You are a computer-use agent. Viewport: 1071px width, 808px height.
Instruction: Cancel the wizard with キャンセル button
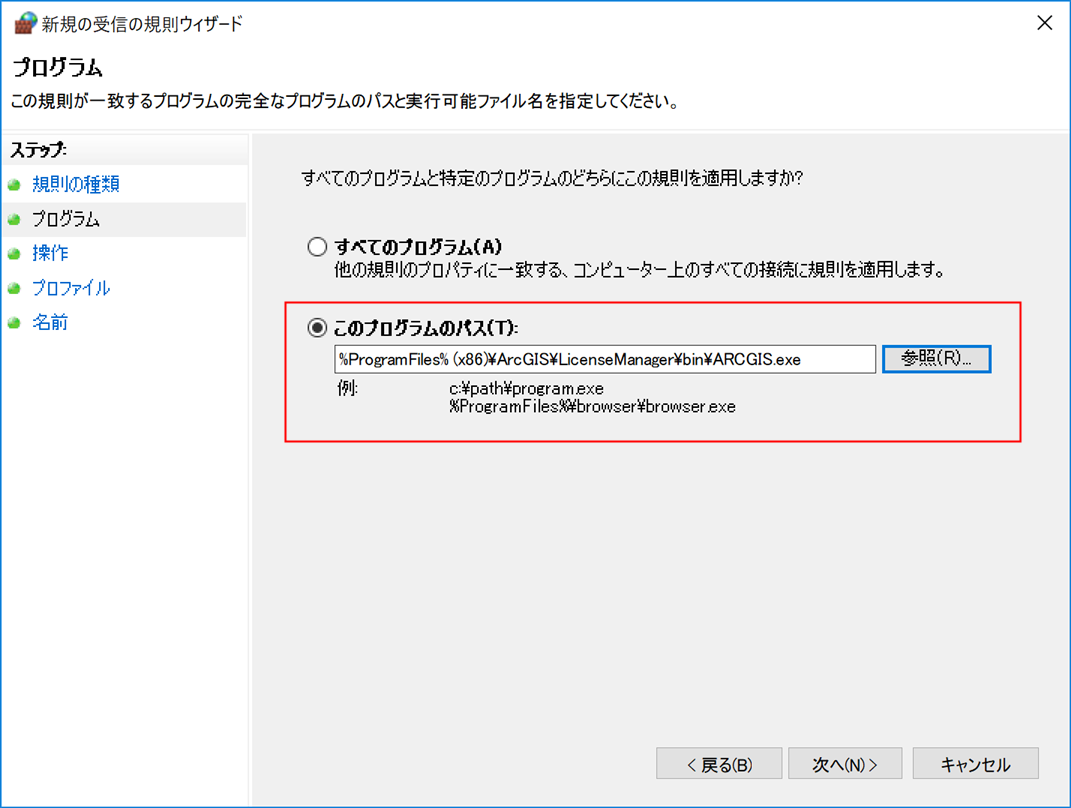[x=975, y=765]
